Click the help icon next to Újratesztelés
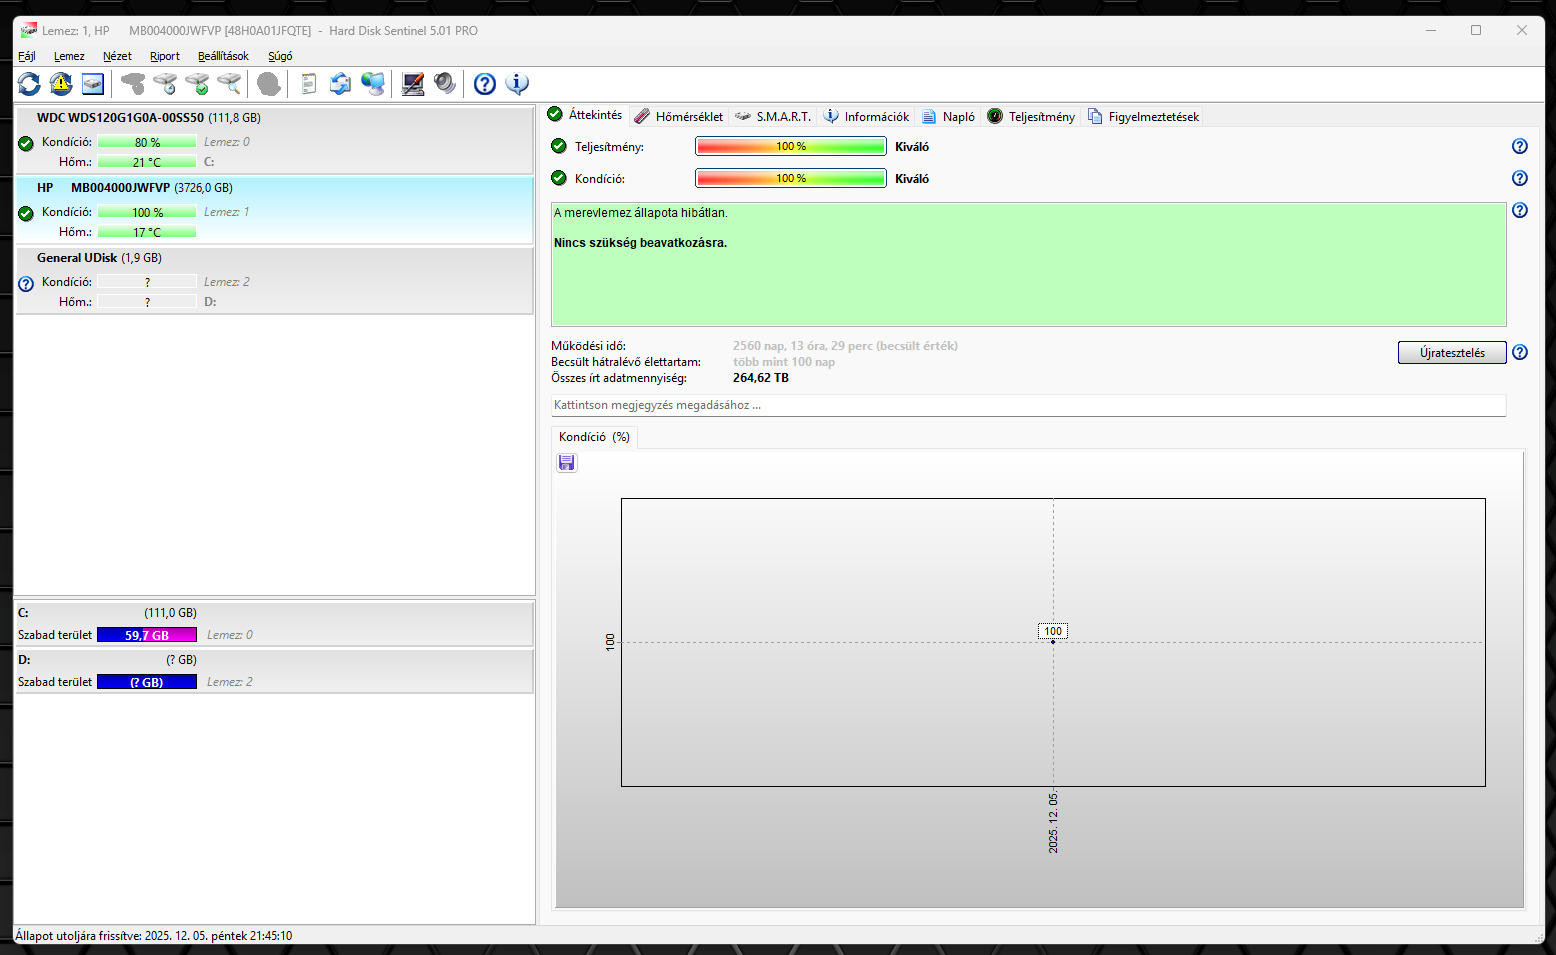The height and width of the screenshot is (955, 1556). point(1520,352)
